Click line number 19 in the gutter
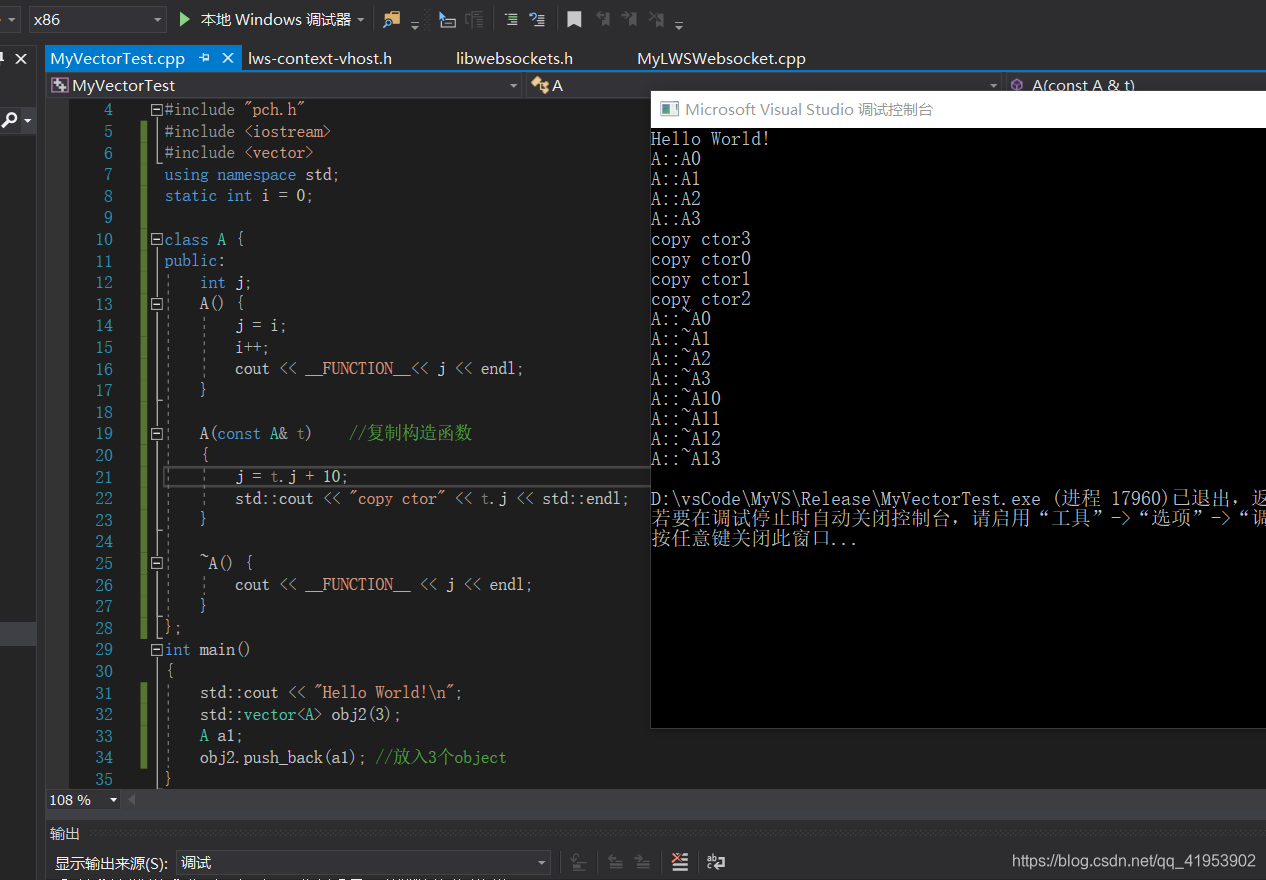Screen dimensions: 1266x880 [x=104, y=433]
